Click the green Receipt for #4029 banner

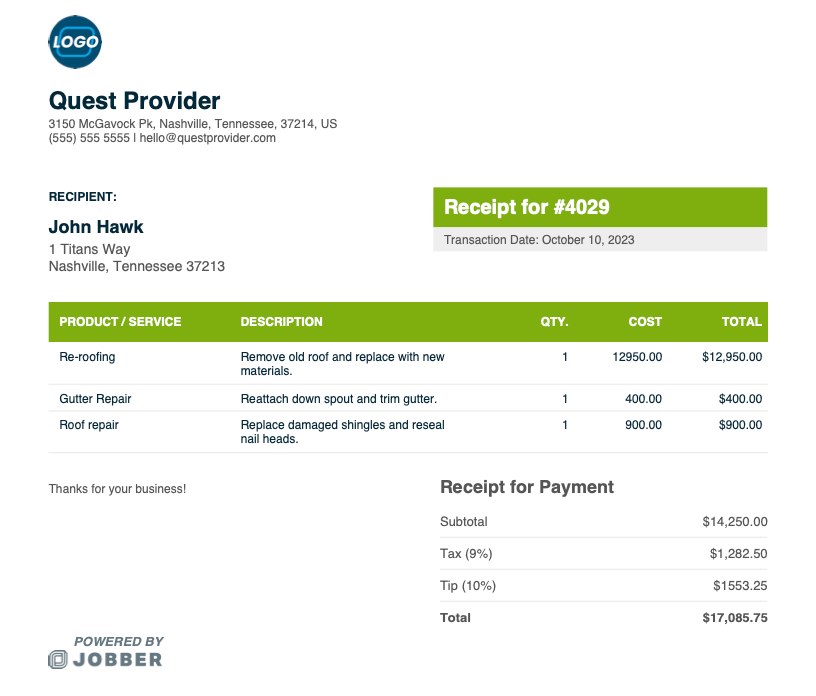[x=599, y=207]
